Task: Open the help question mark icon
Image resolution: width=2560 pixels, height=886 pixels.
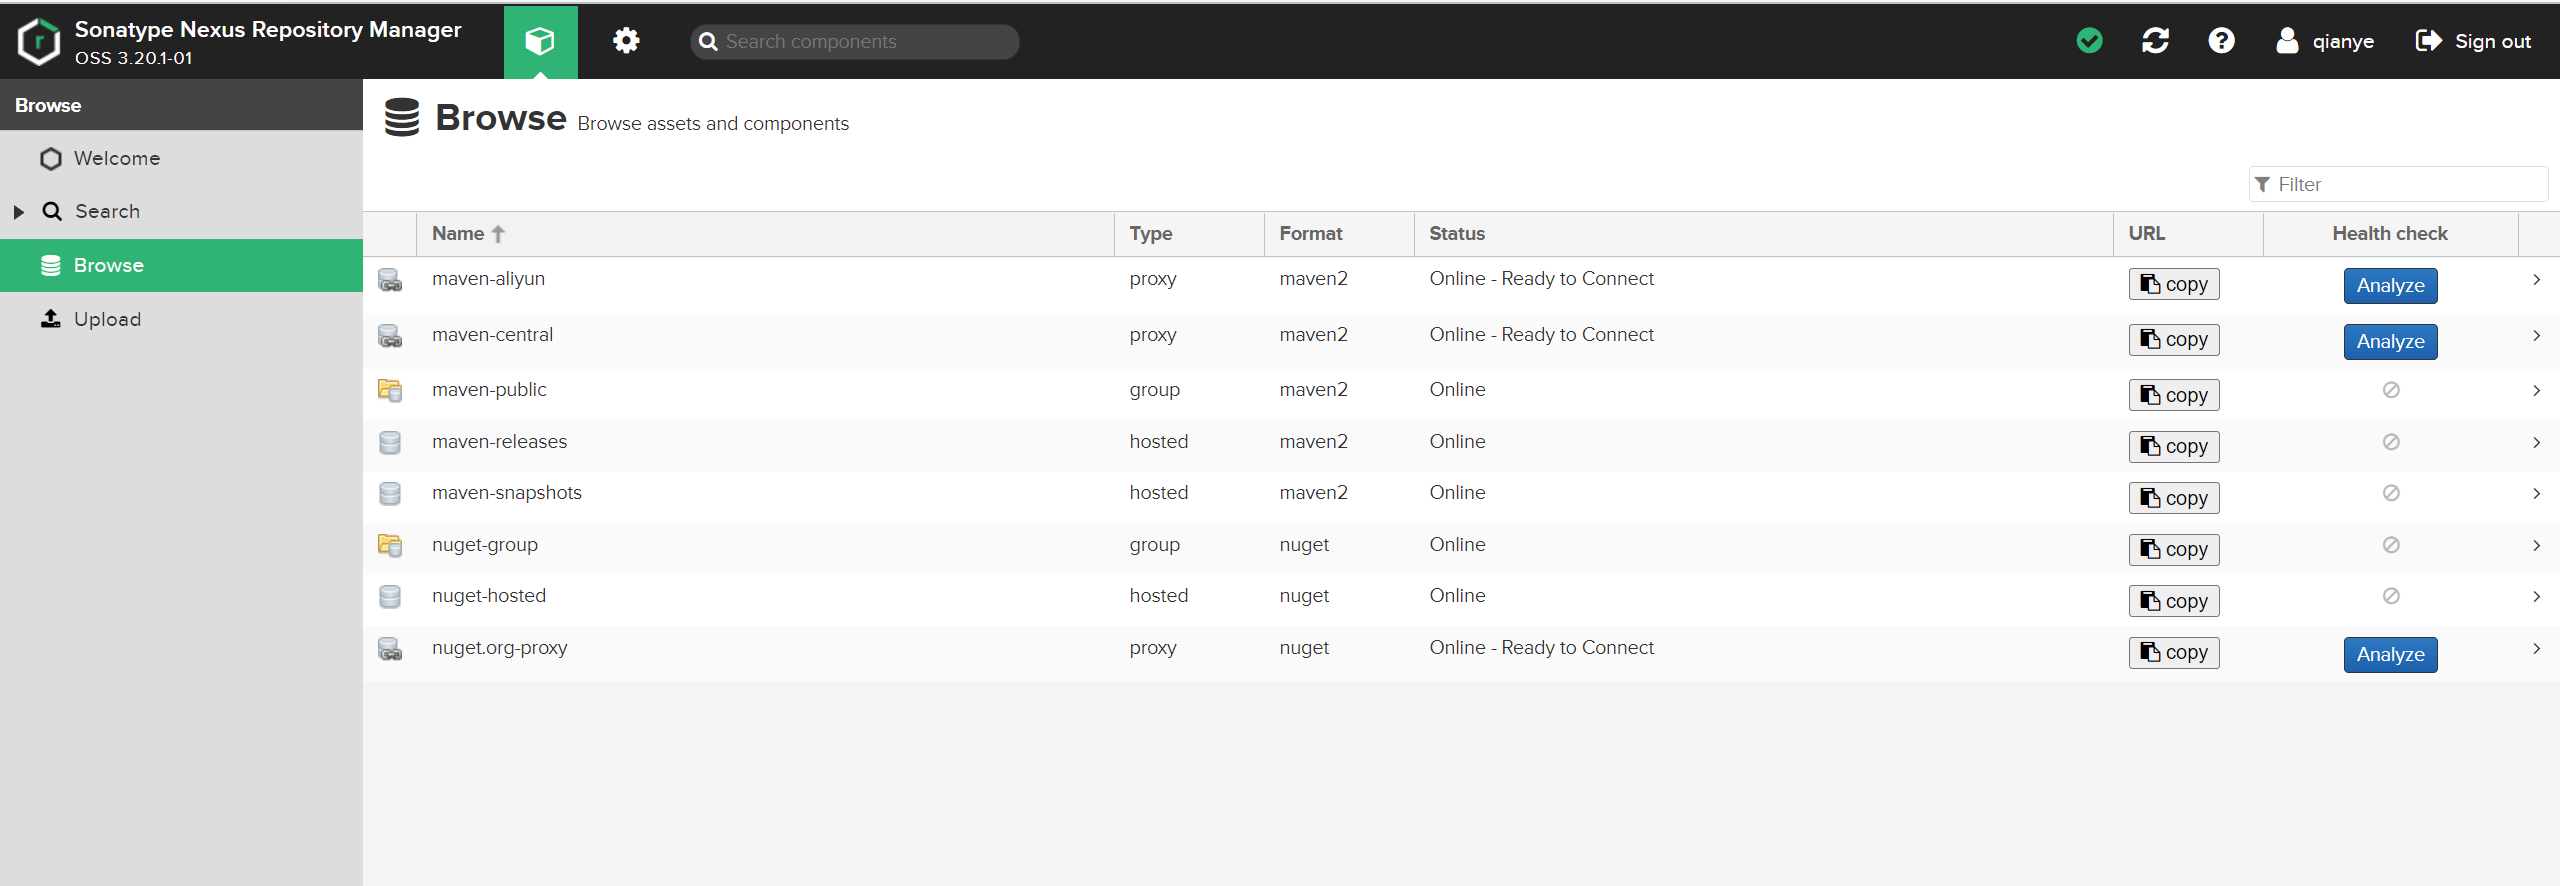Action: (x=2221, y=41)
